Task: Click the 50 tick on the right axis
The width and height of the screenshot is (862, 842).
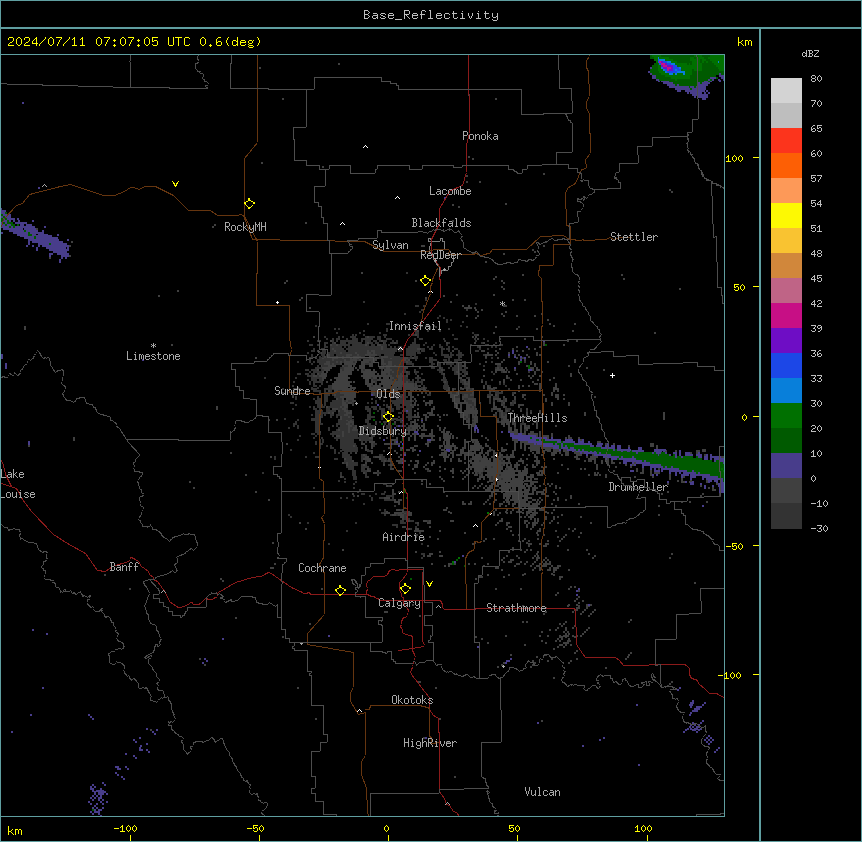Action: (739, 287)
